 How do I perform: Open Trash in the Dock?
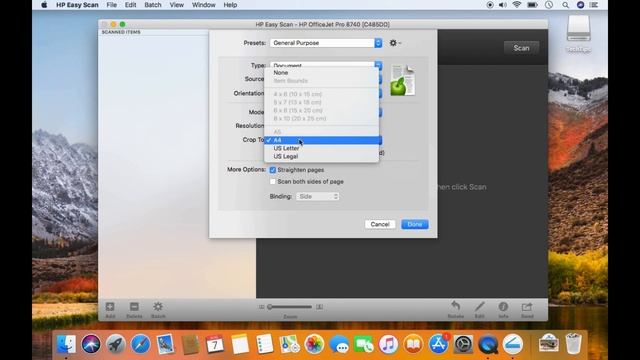click(573, 344)
